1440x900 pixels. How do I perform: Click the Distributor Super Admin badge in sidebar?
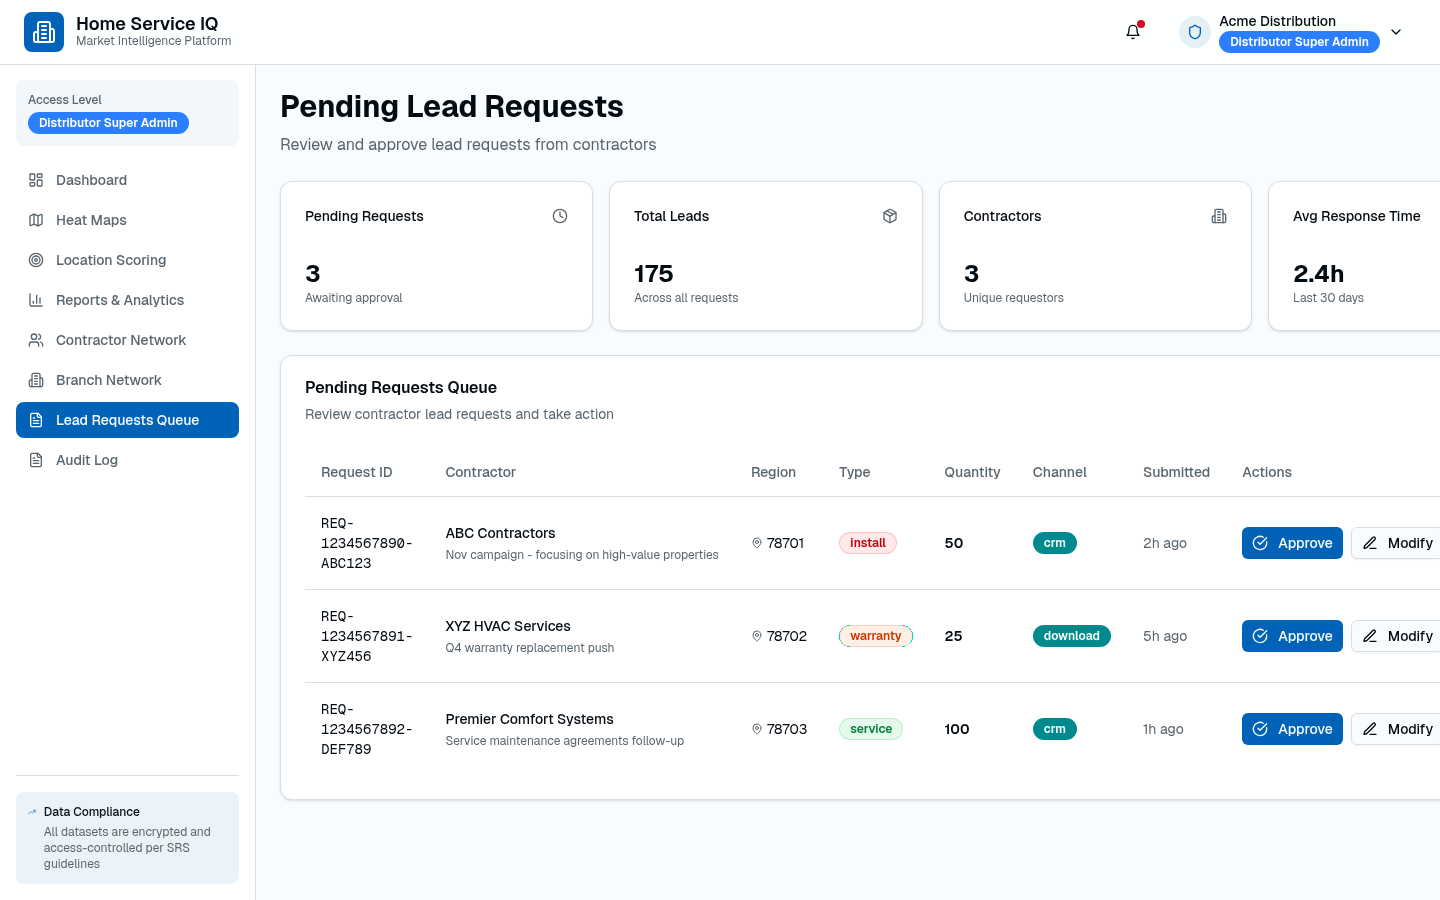click(108, 123)
